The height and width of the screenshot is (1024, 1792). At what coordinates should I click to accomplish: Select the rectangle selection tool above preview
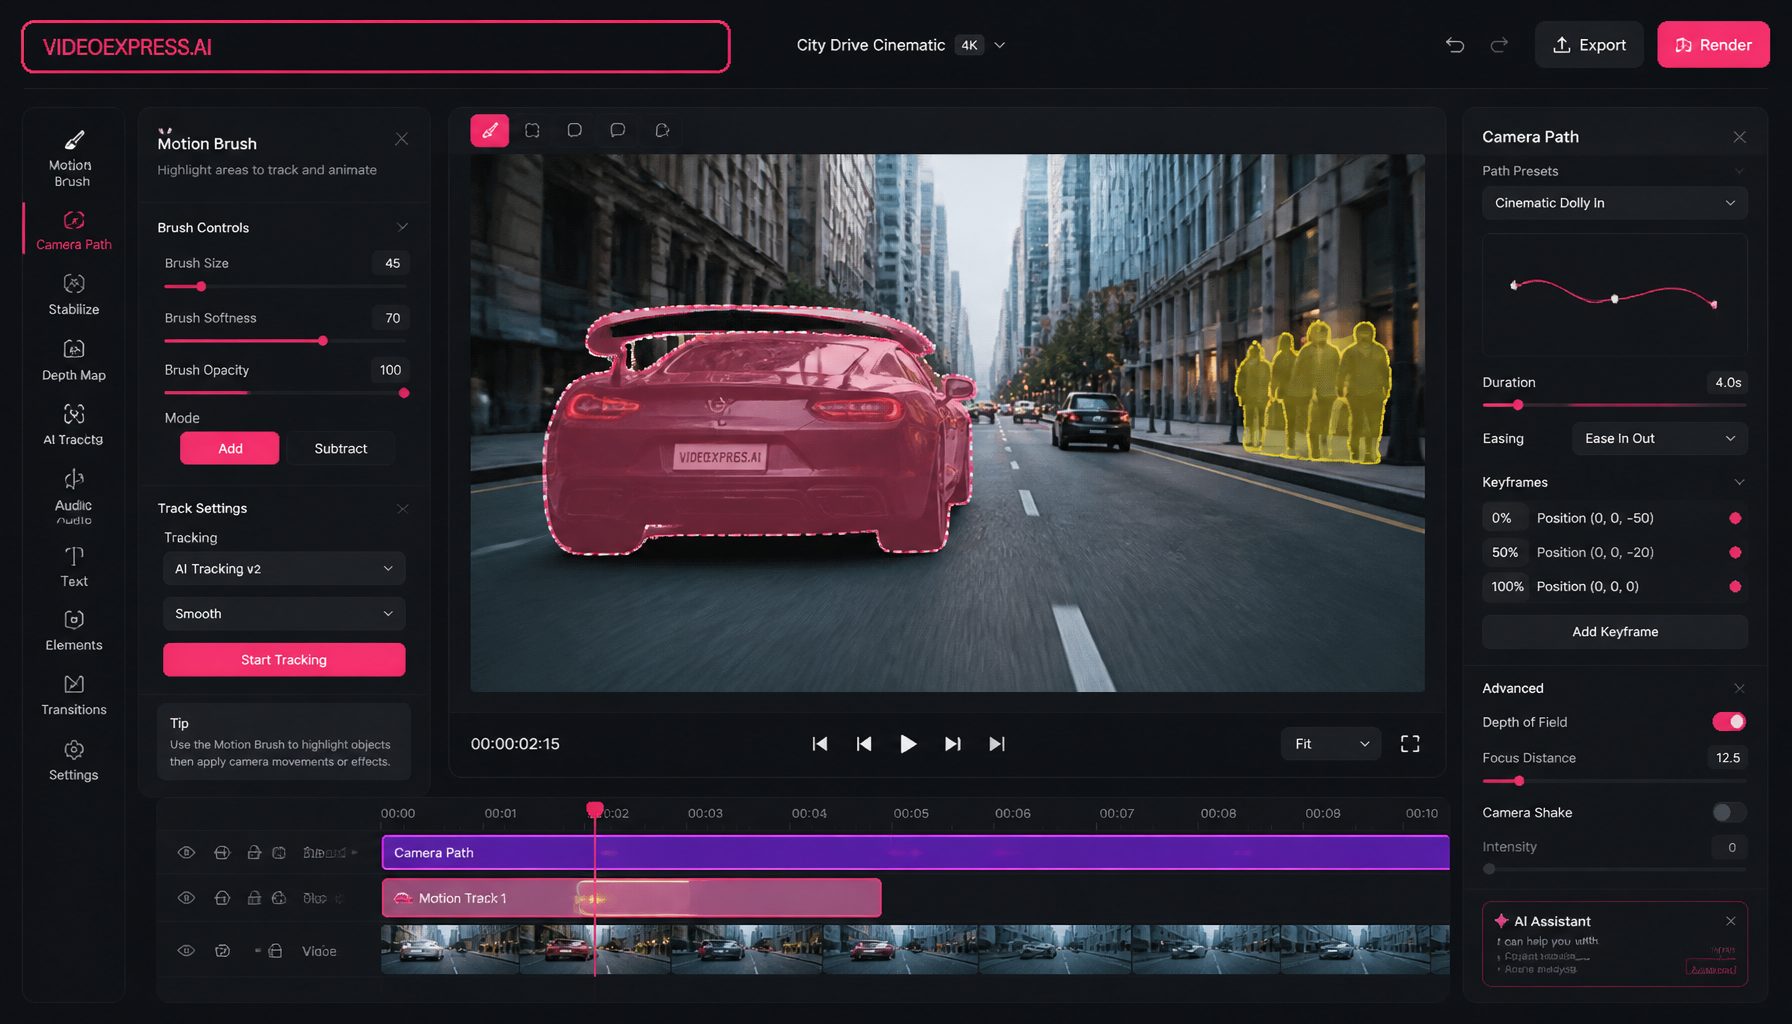pyautogui.click(x=532, y=130)
